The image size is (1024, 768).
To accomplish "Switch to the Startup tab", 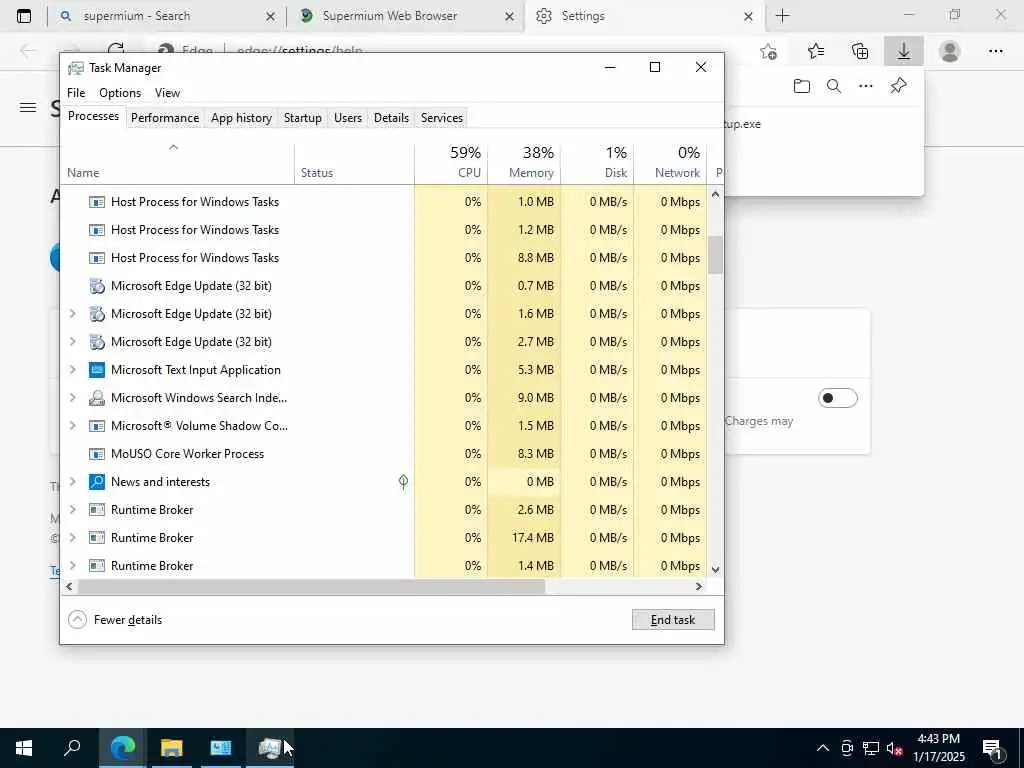I will click(302, 118).
